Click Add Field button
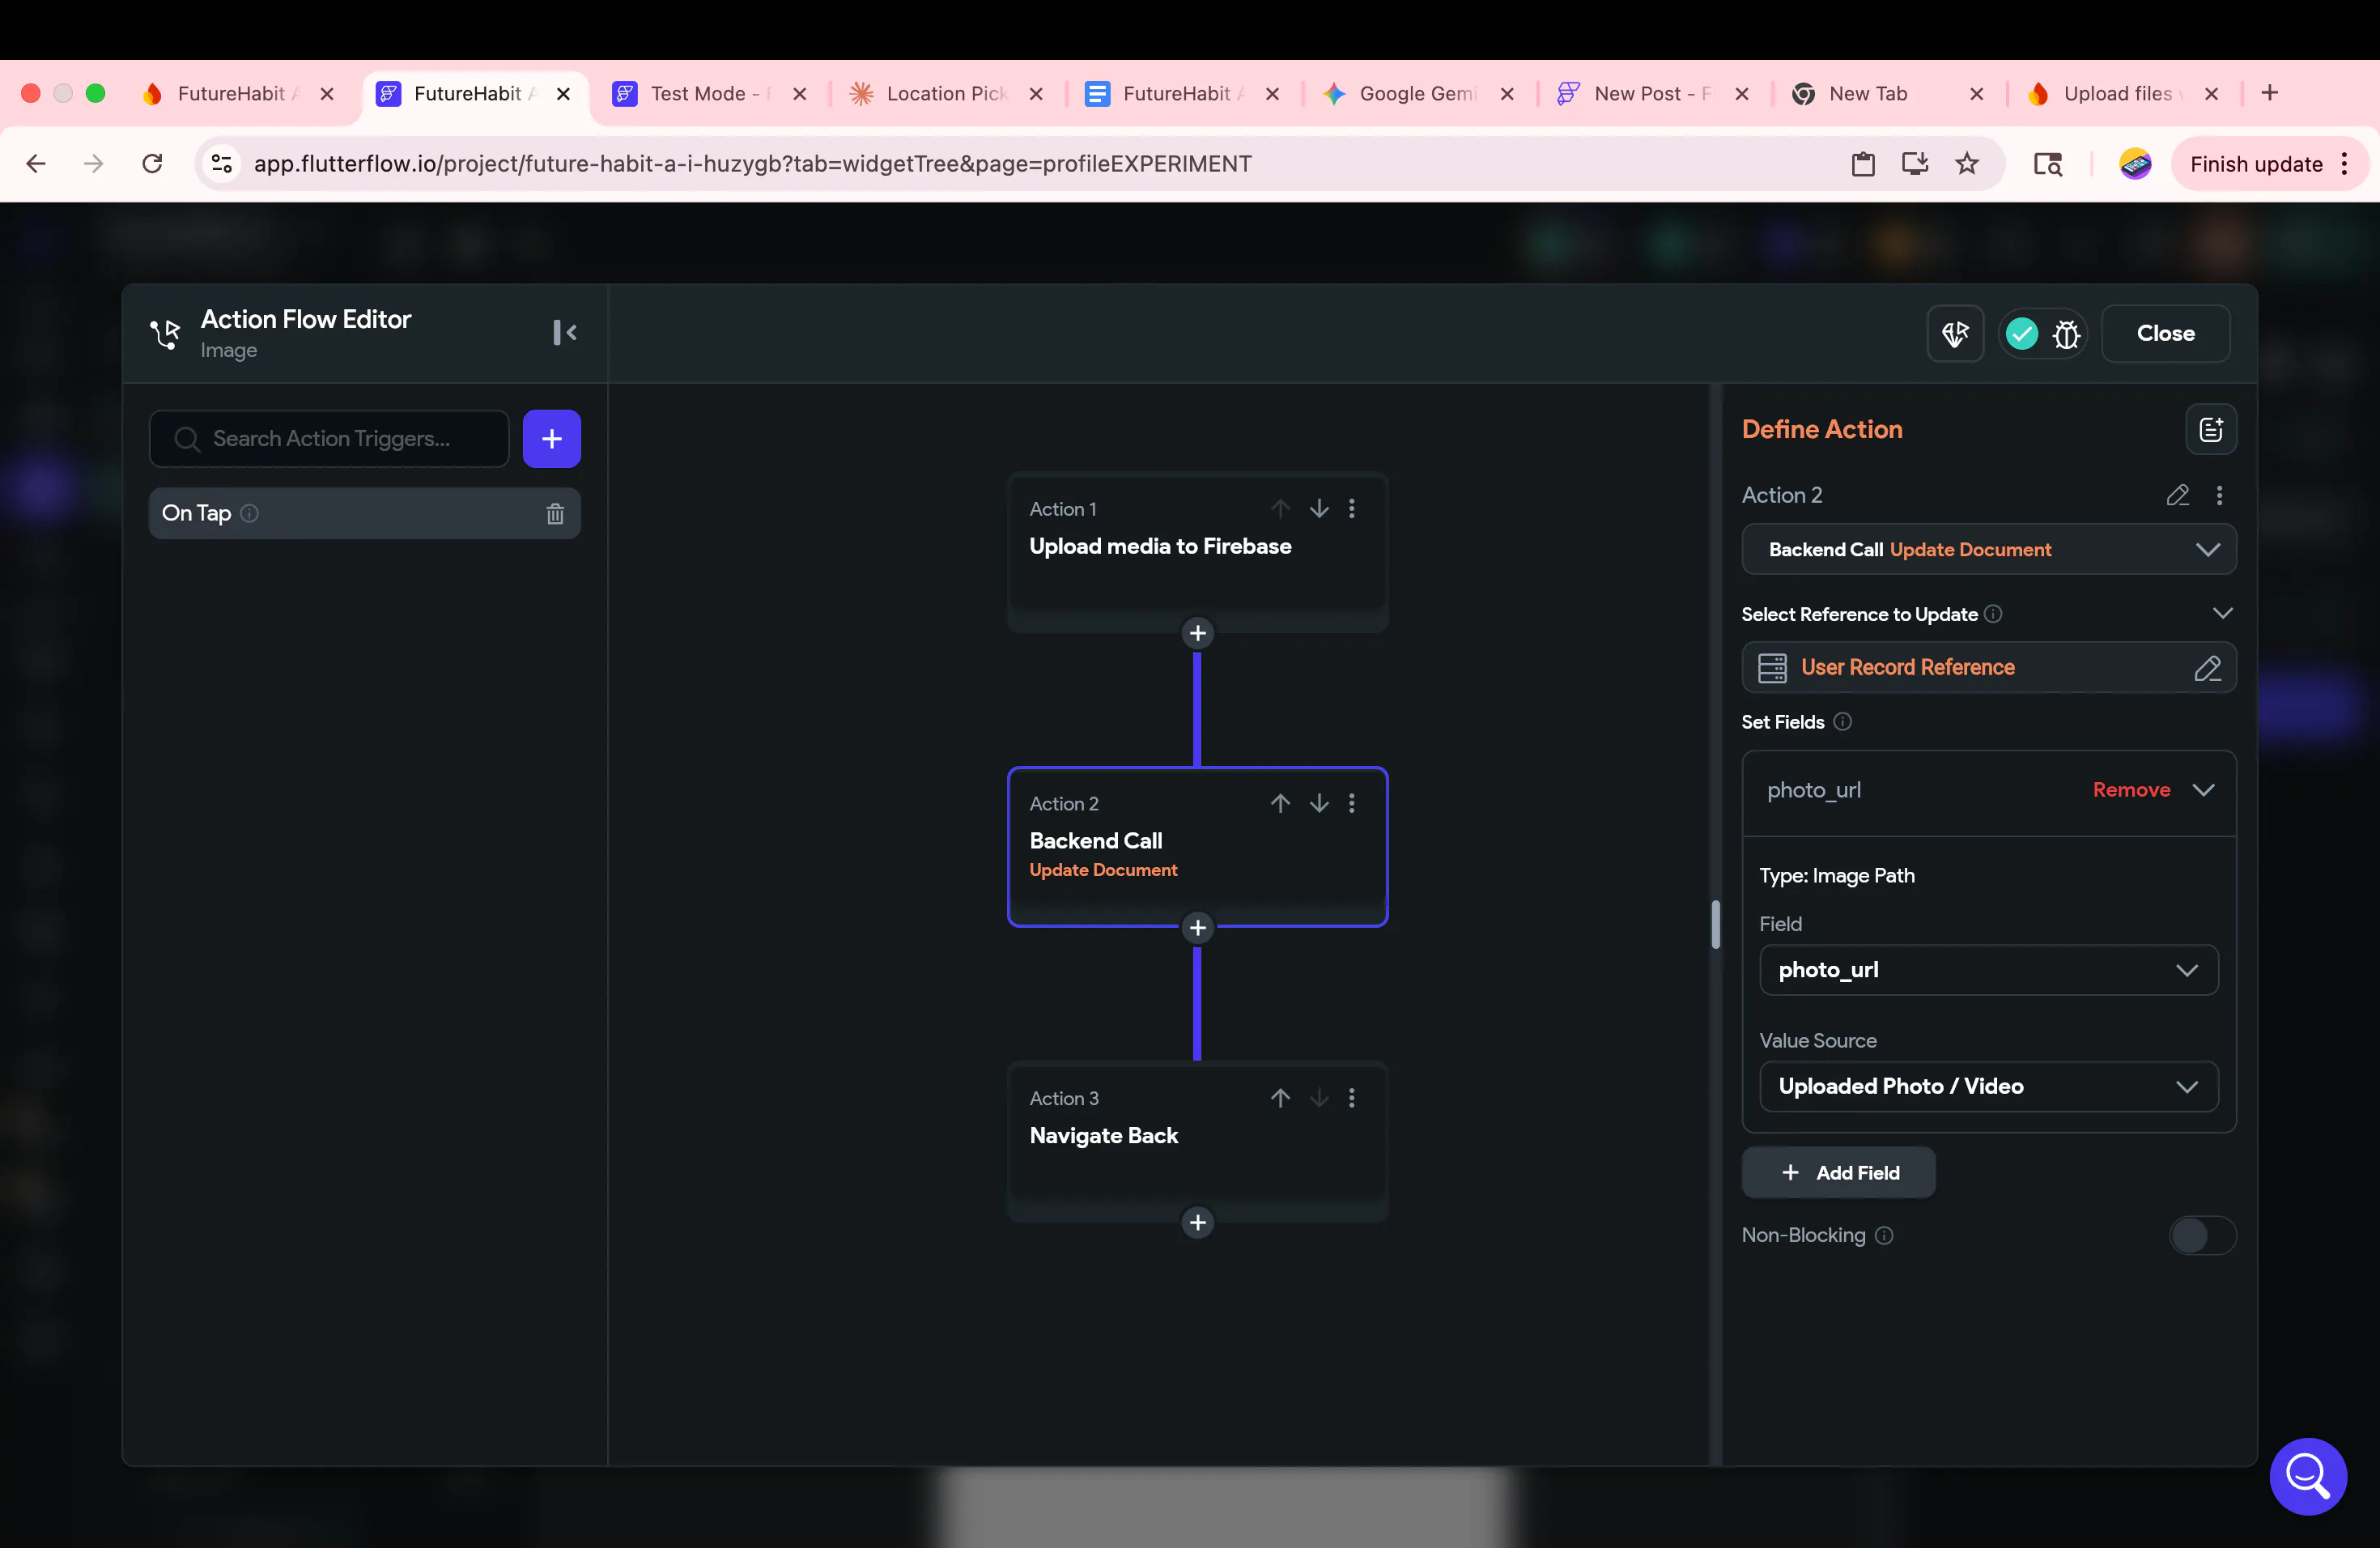The height and width of the screenshot is (1548, 2380). 1838,1173
